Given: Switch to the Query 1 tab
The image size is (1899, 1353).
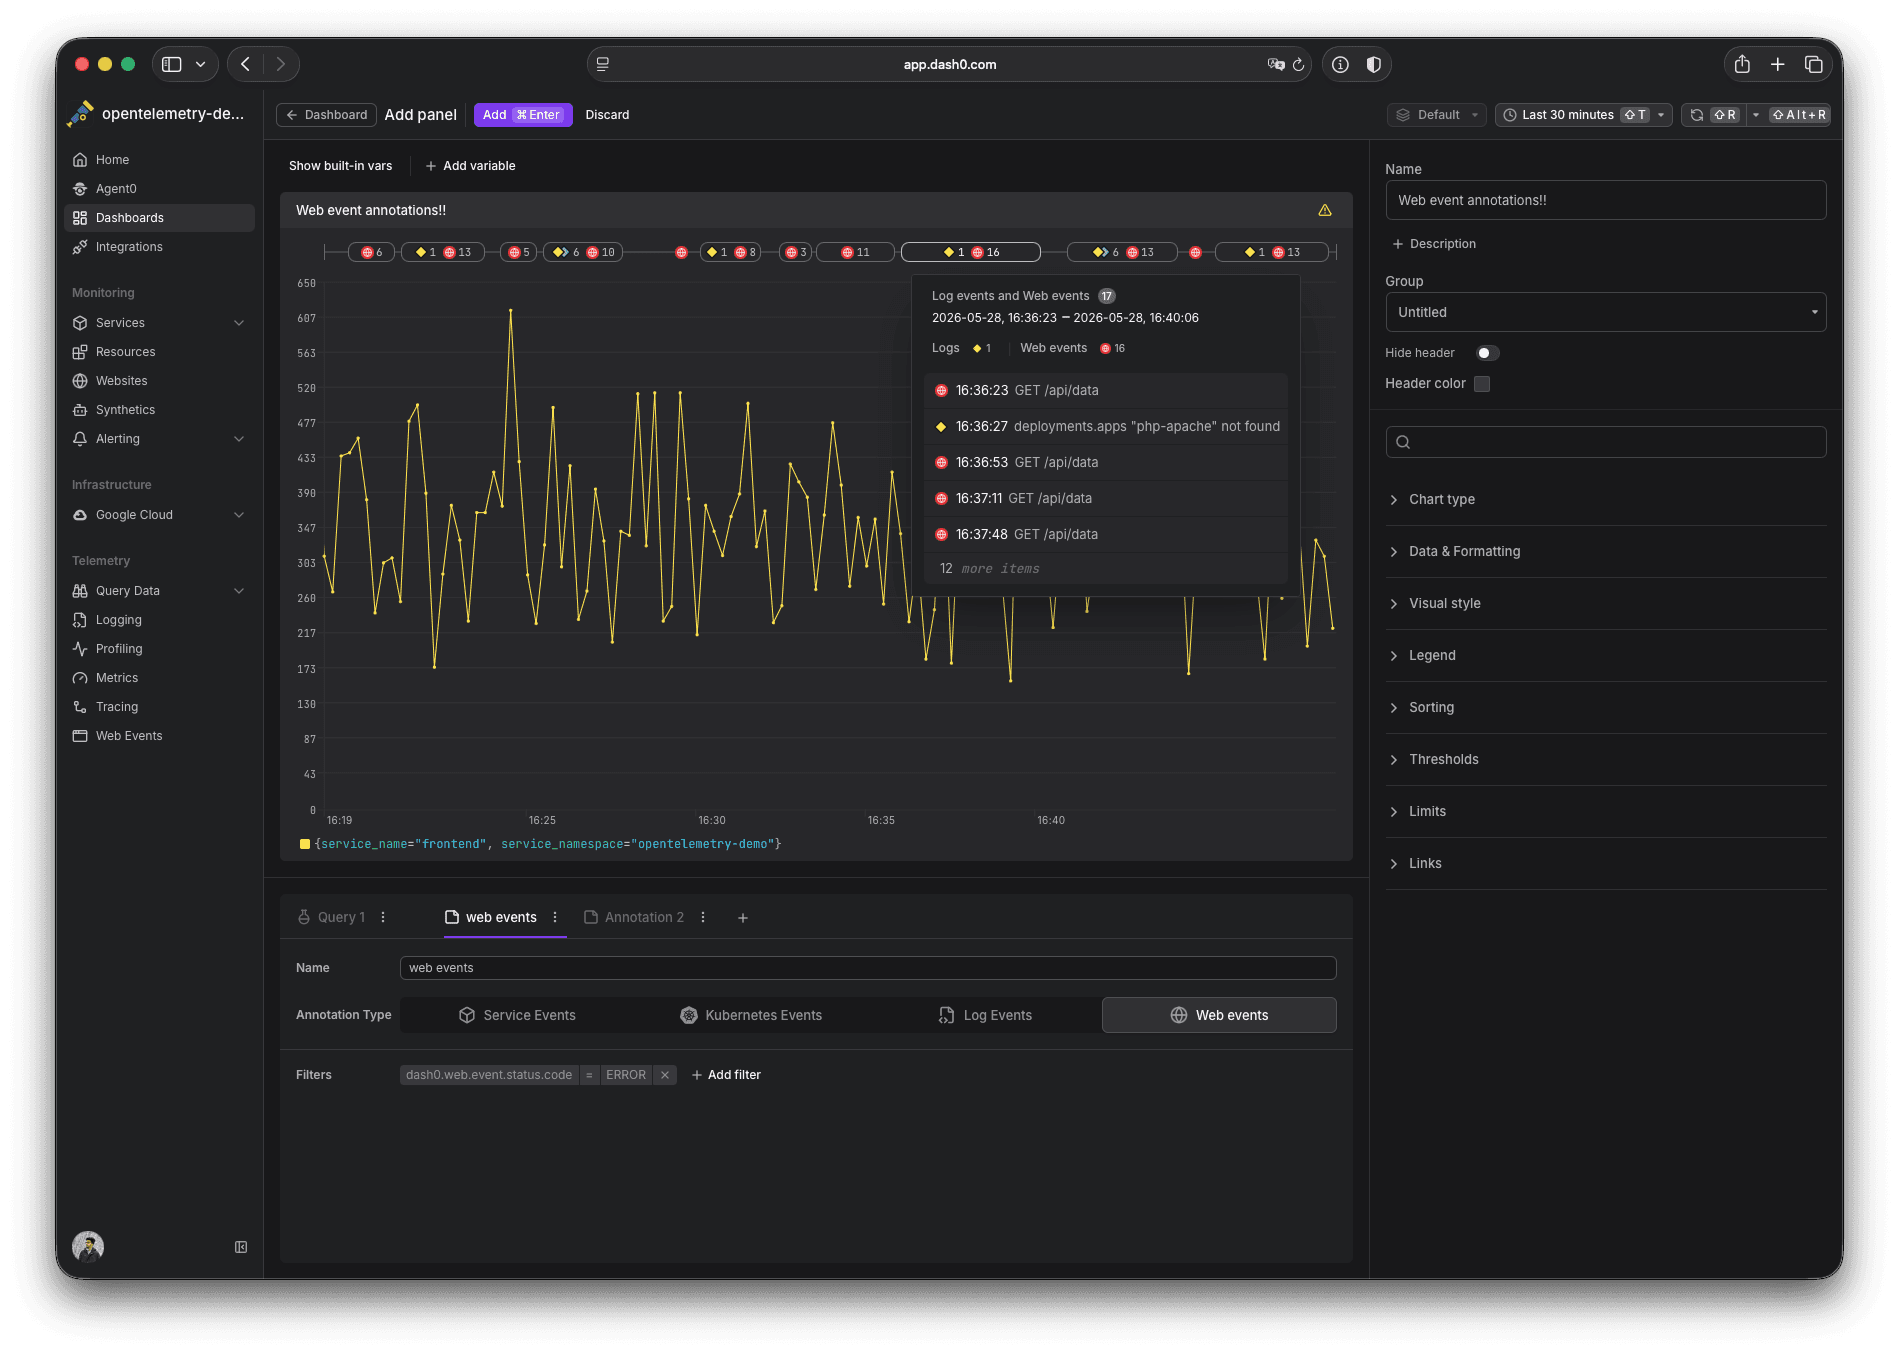Looking at the screenshot, I should click(x=332, y=917).
